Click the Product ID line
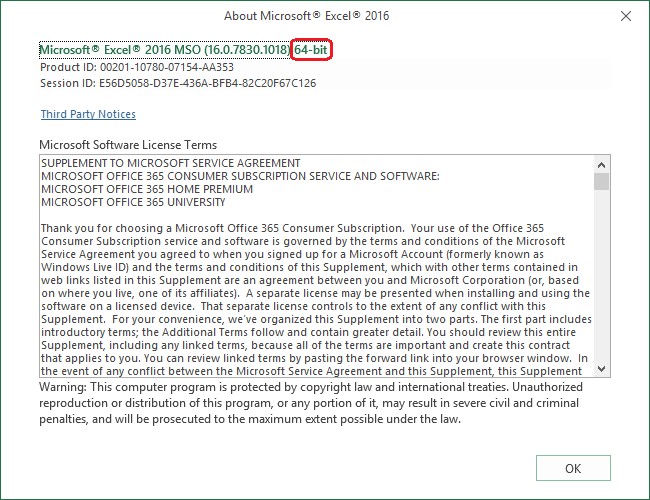The width and height of the screenshot is (650, 500). tap(137, 67)
